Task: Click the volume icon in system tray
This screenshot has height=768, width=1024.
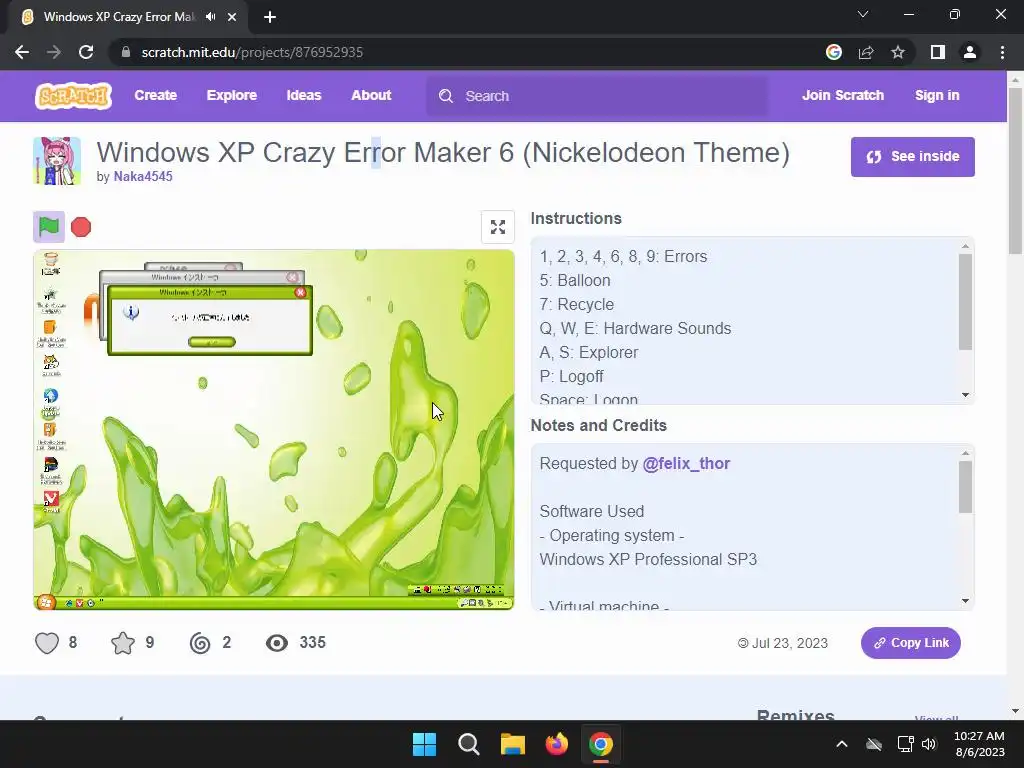Action: click(x=929, y=744)
